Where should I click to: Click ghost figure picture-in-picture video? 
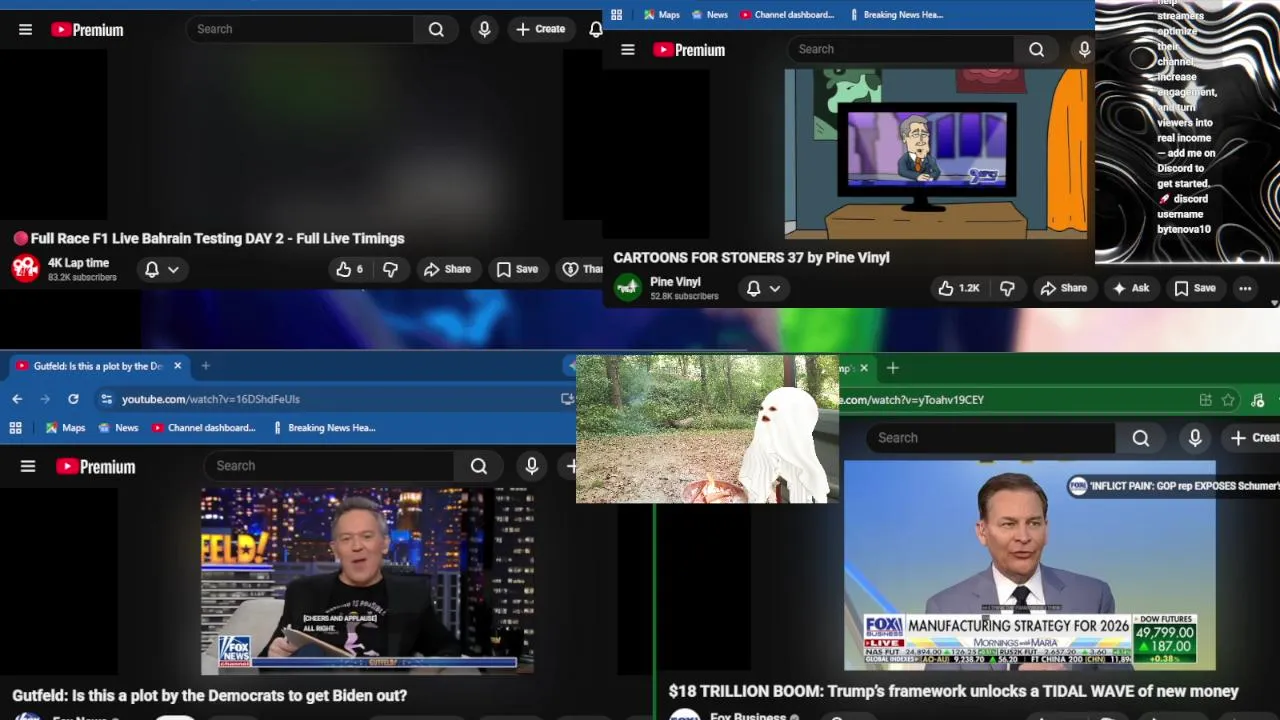pos(707,429)
